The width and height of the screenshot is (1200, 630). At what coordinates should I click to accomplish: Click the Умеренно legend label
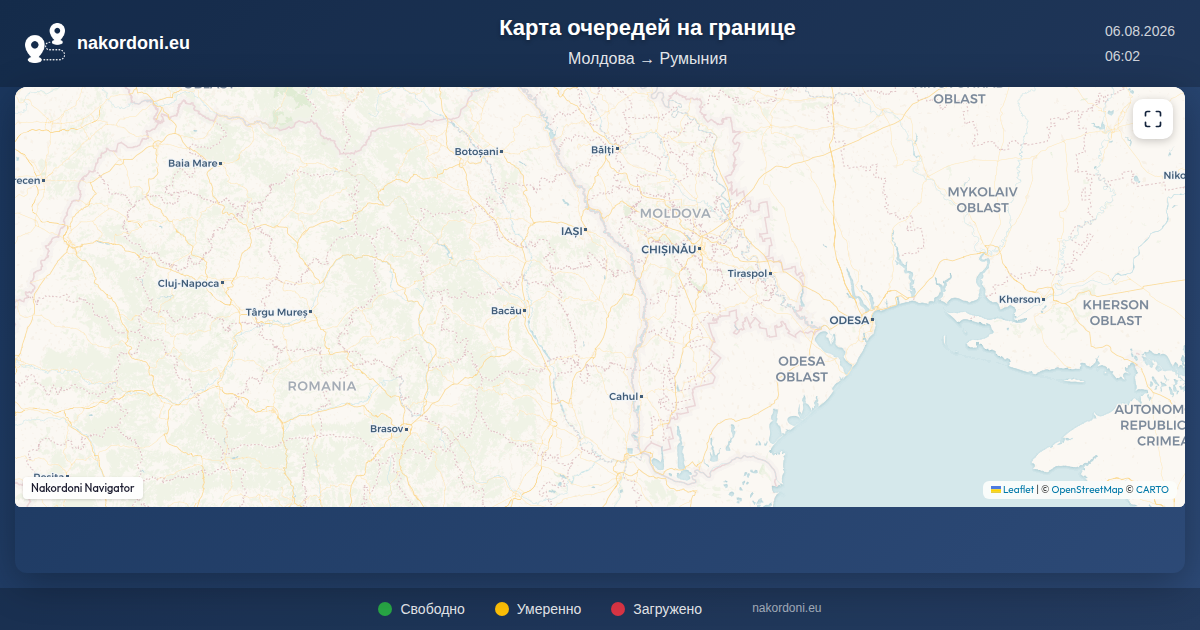click(x=549, y=609)
